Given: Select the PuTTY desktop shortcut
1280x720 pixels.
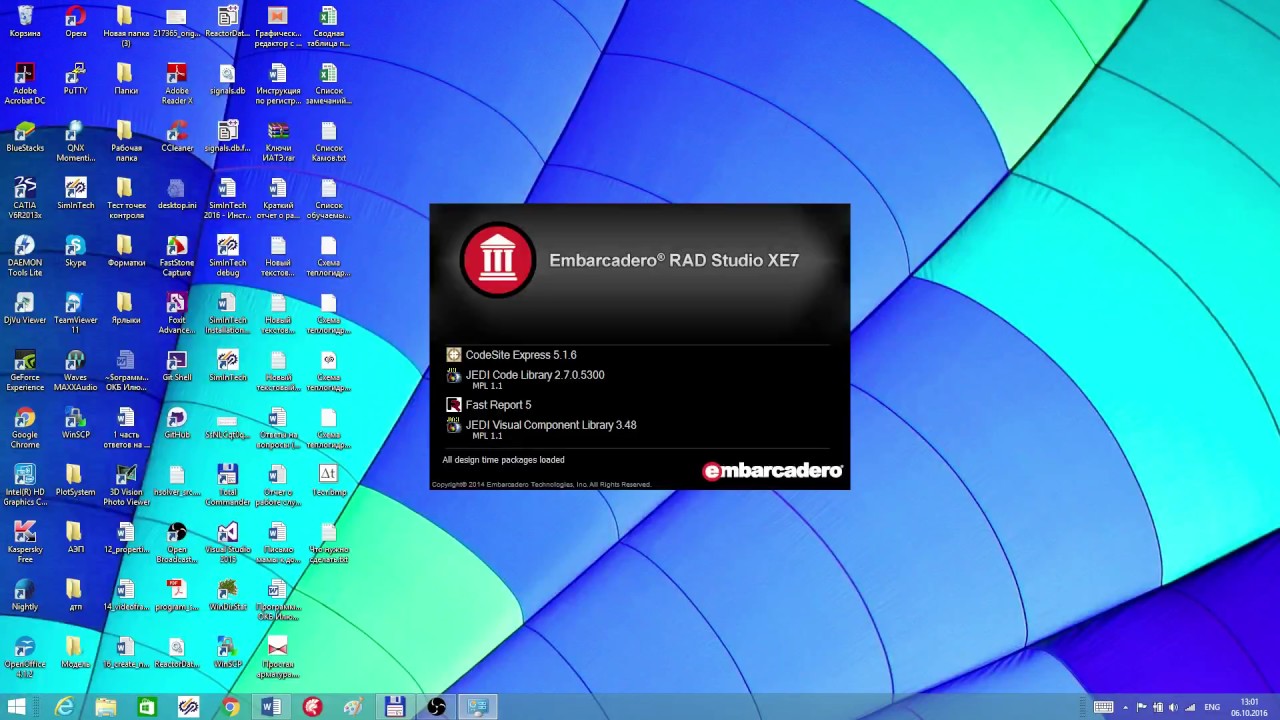Looking at the screenshot, I should [x=76, y=79].
